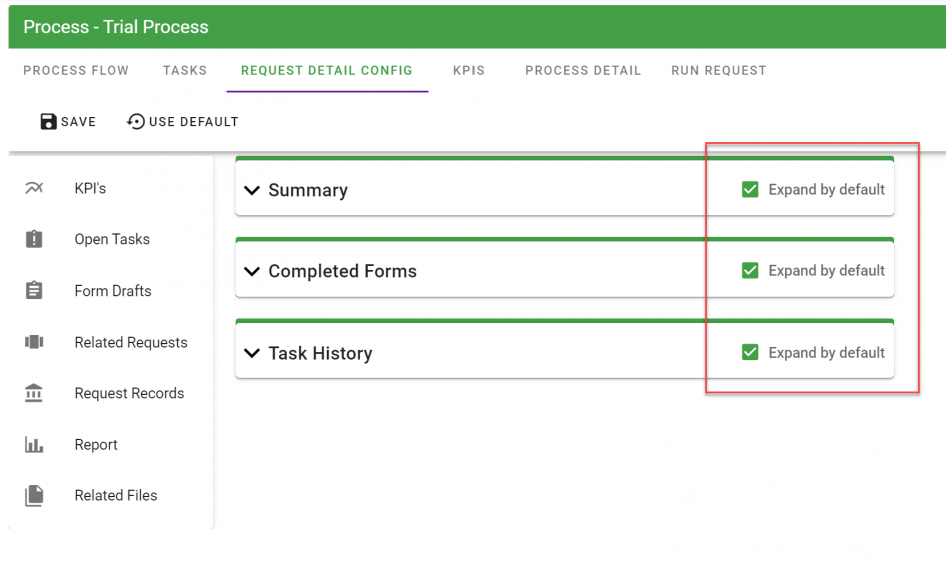Image resolution: width=946 pixels, height=573 pixels.
Task: Click the Form Drafts icon in sidebar
Action: (x=34, y=291)
